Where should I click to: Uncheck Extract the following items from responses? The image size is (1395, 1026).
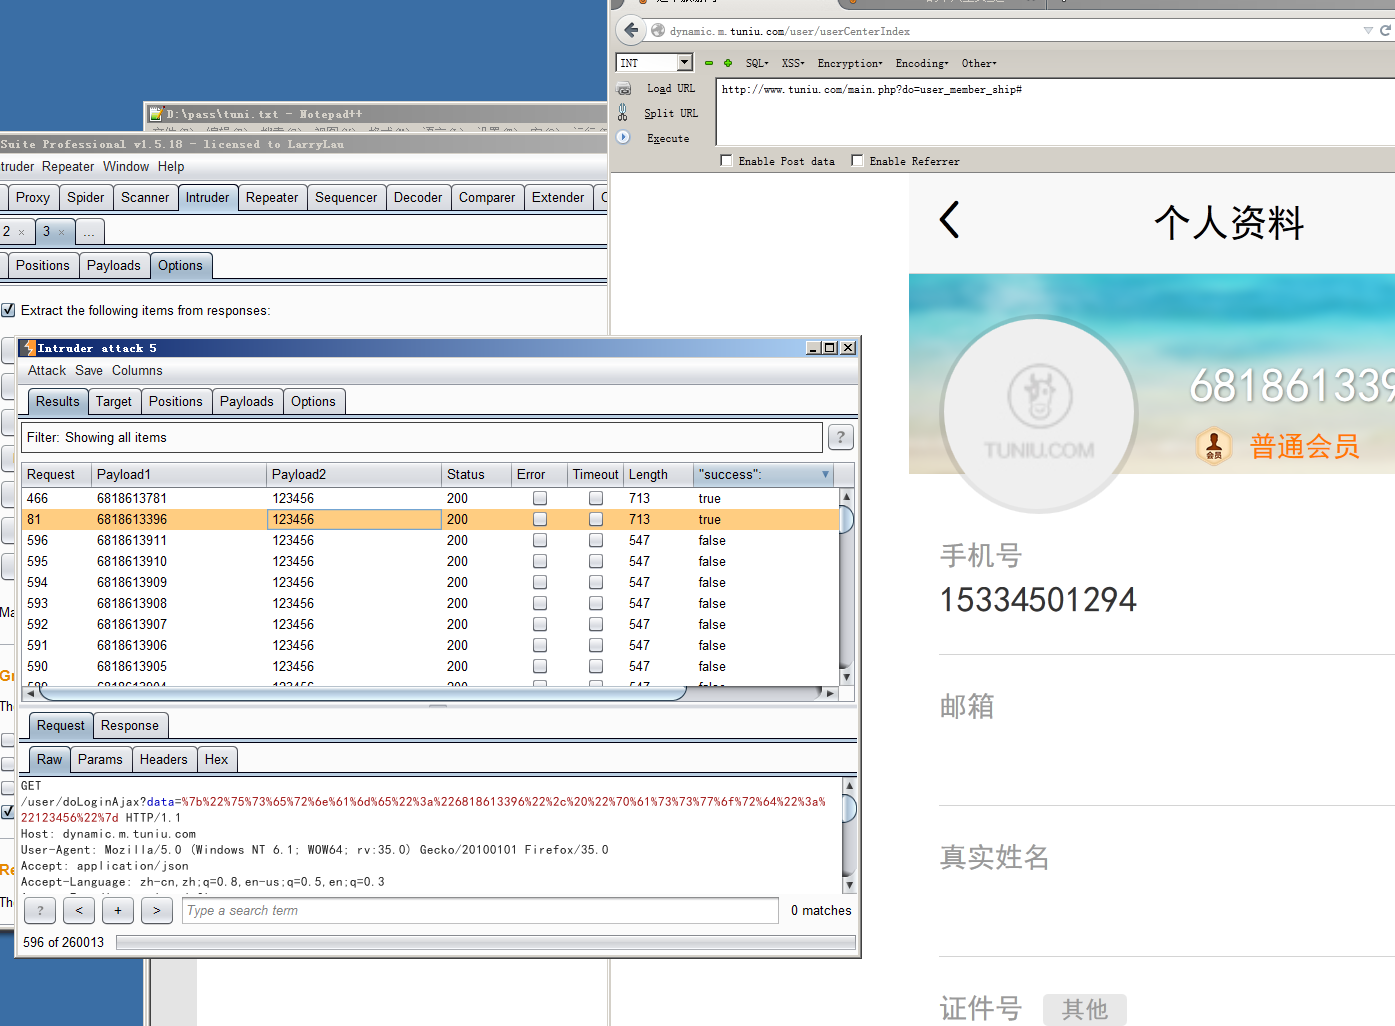click(8, 310)
